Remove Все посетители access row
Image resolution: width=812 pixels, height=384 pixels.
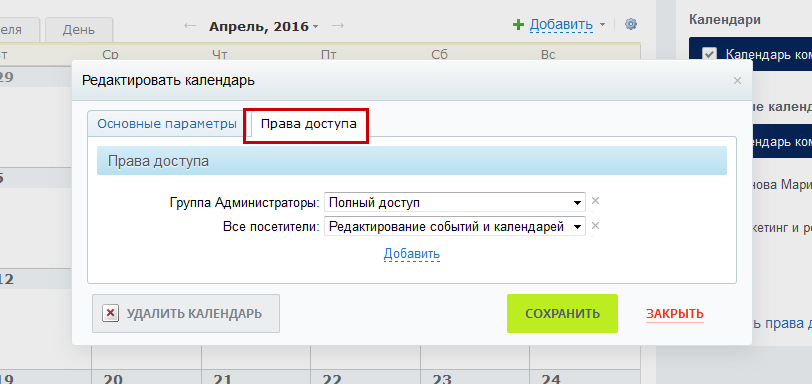pos(596,226)
